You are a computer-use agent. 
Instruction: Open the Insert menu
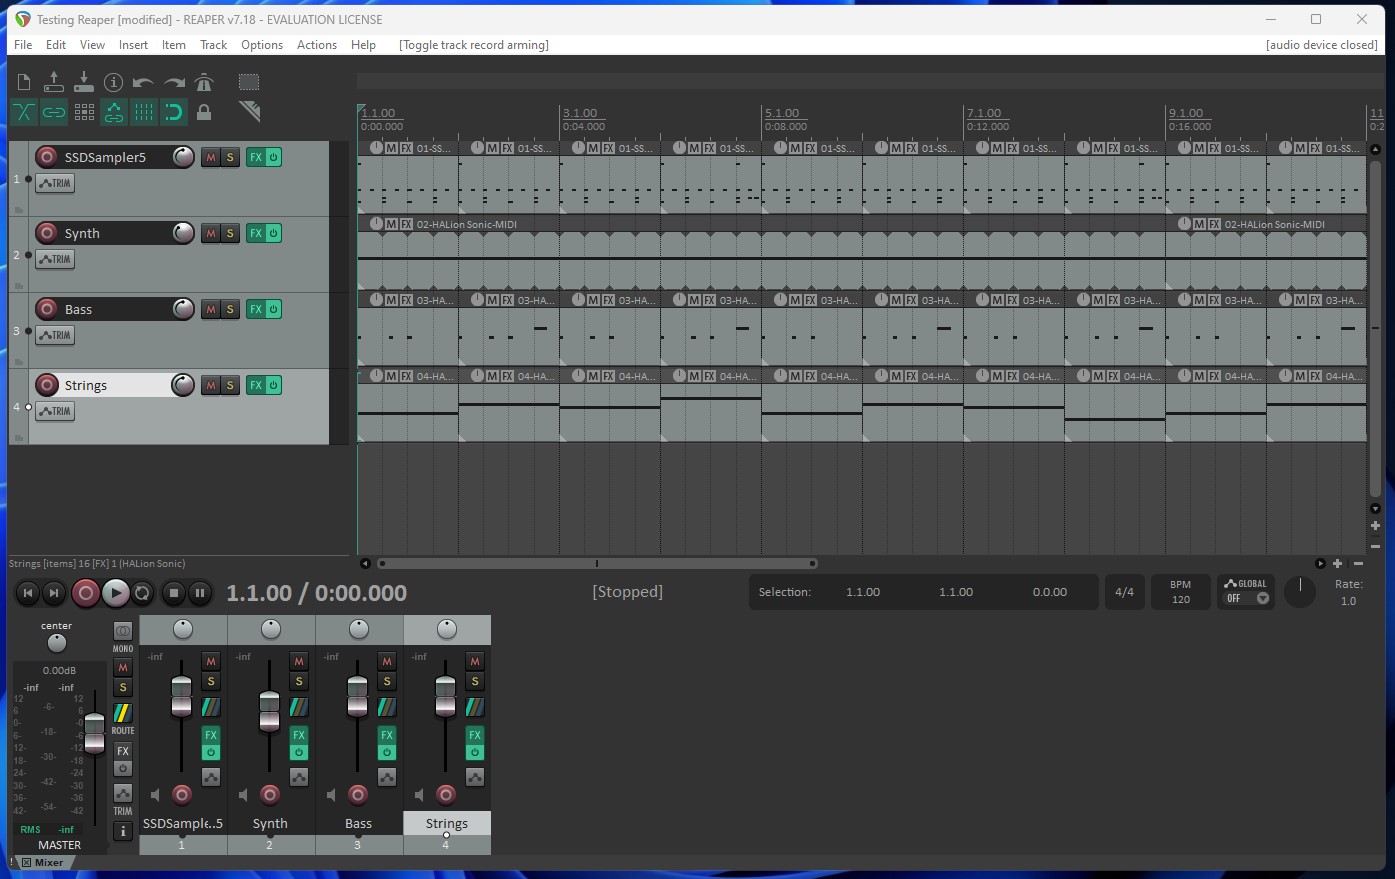point(133,45)
